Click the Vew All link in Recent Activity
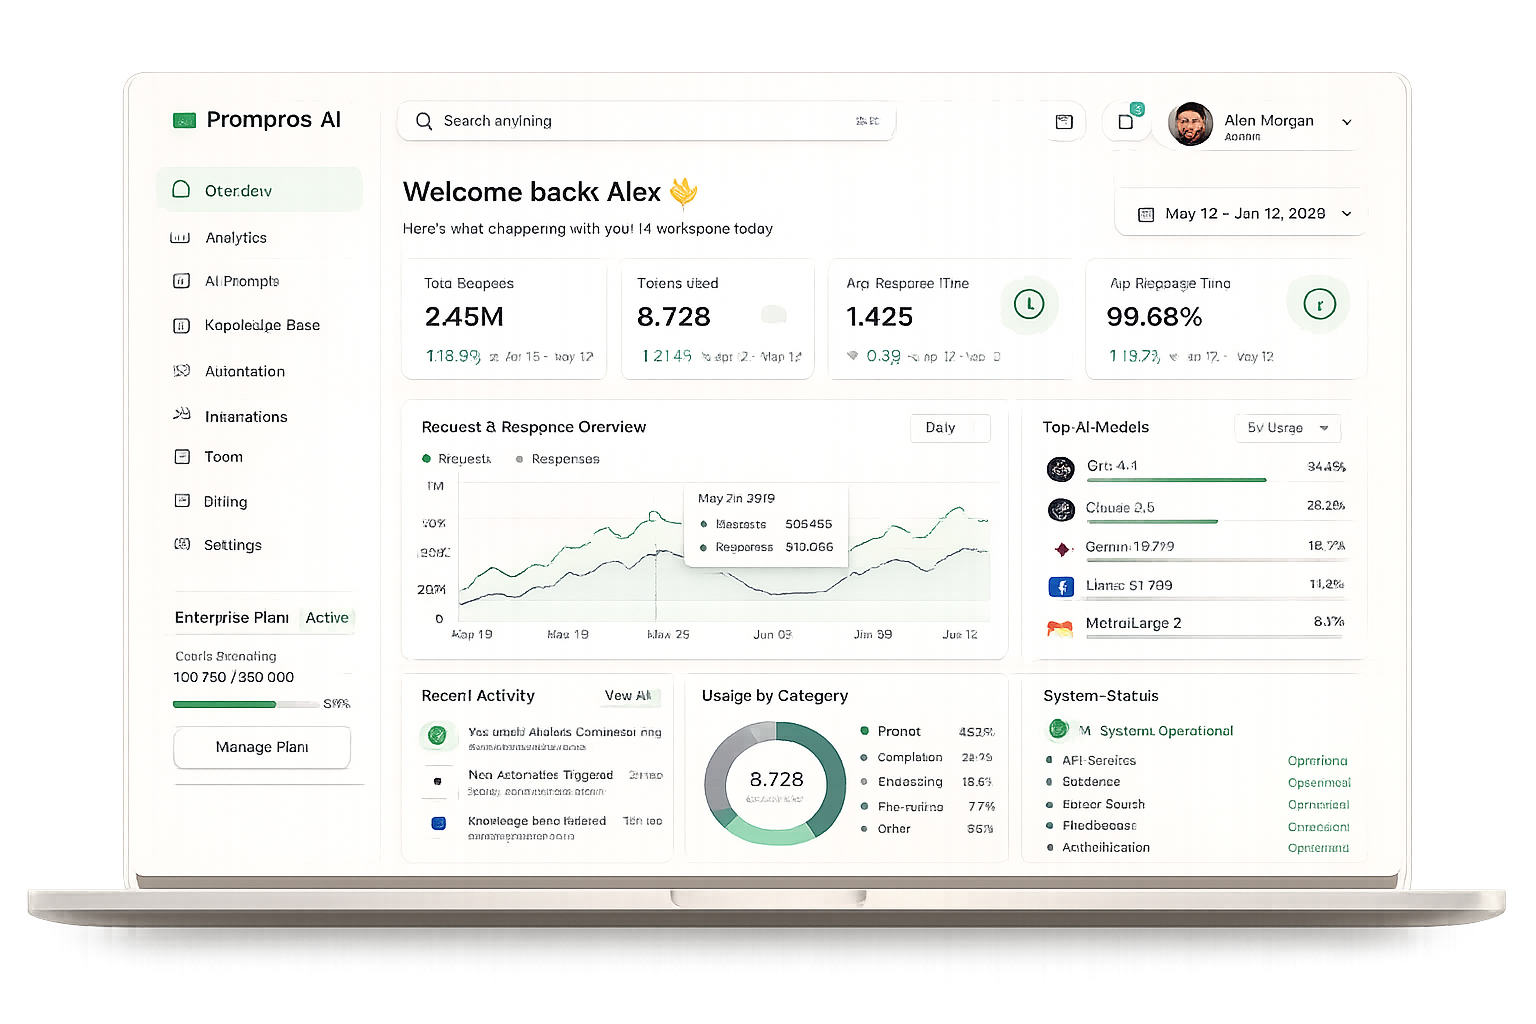 point(628,696)
